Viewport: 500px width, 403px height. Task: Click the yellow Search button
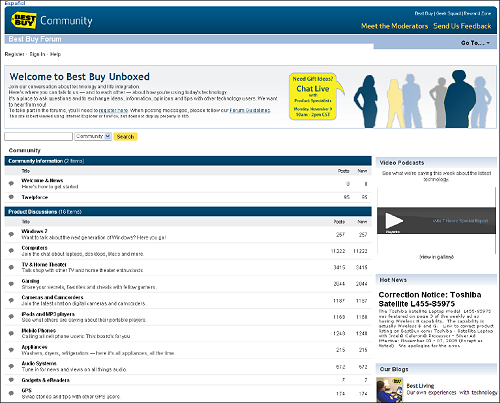pos(125,137)
